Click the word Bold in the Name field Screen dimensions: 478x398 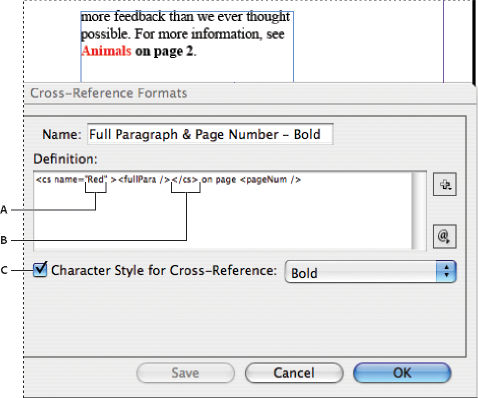307,134
